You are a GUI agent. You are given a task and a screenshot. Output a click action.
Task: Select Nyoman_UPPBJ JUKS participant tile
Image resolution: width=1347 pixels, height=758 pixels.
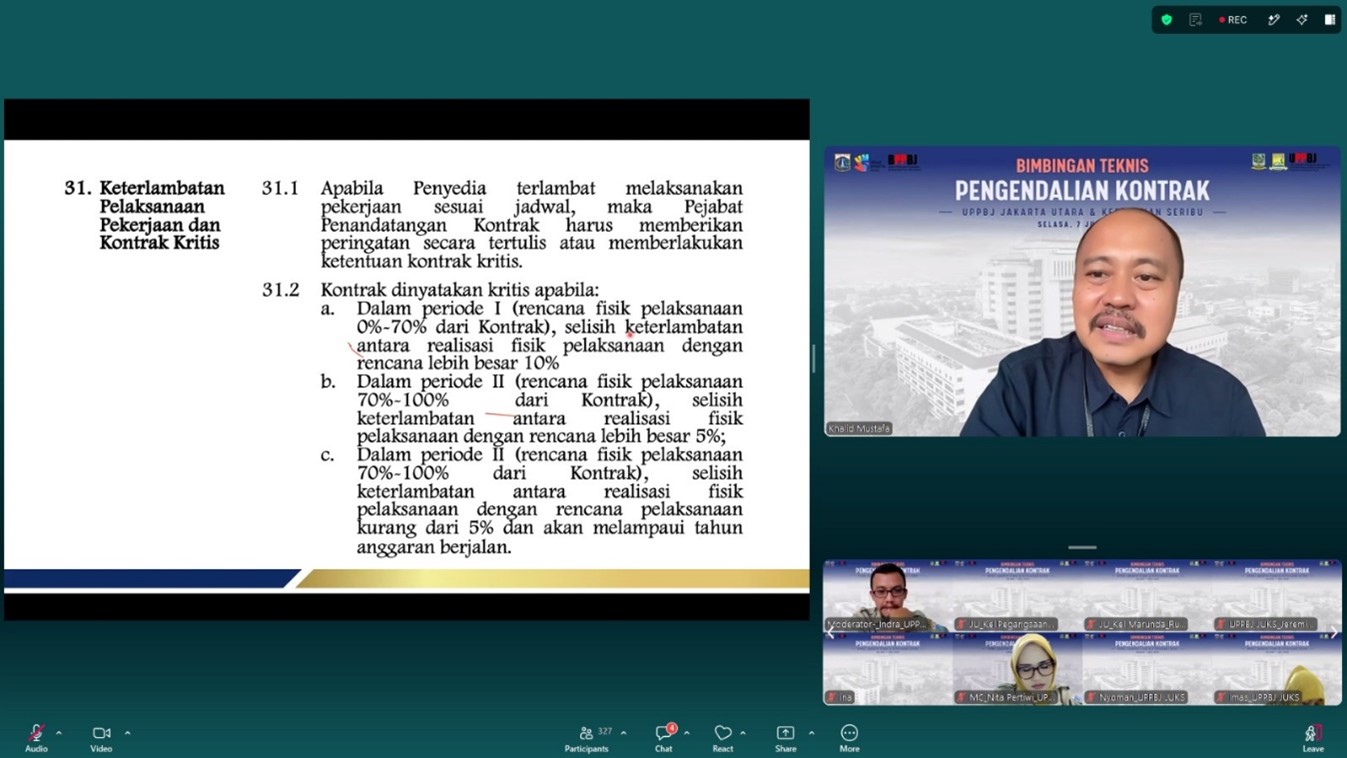click(x=1147, y=669)
